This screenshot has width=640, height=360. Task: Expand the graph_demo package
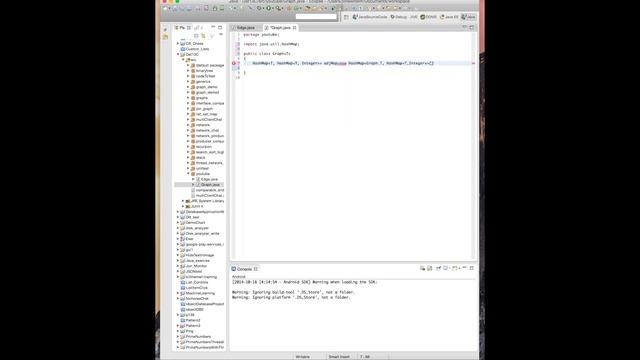(189, 87)
